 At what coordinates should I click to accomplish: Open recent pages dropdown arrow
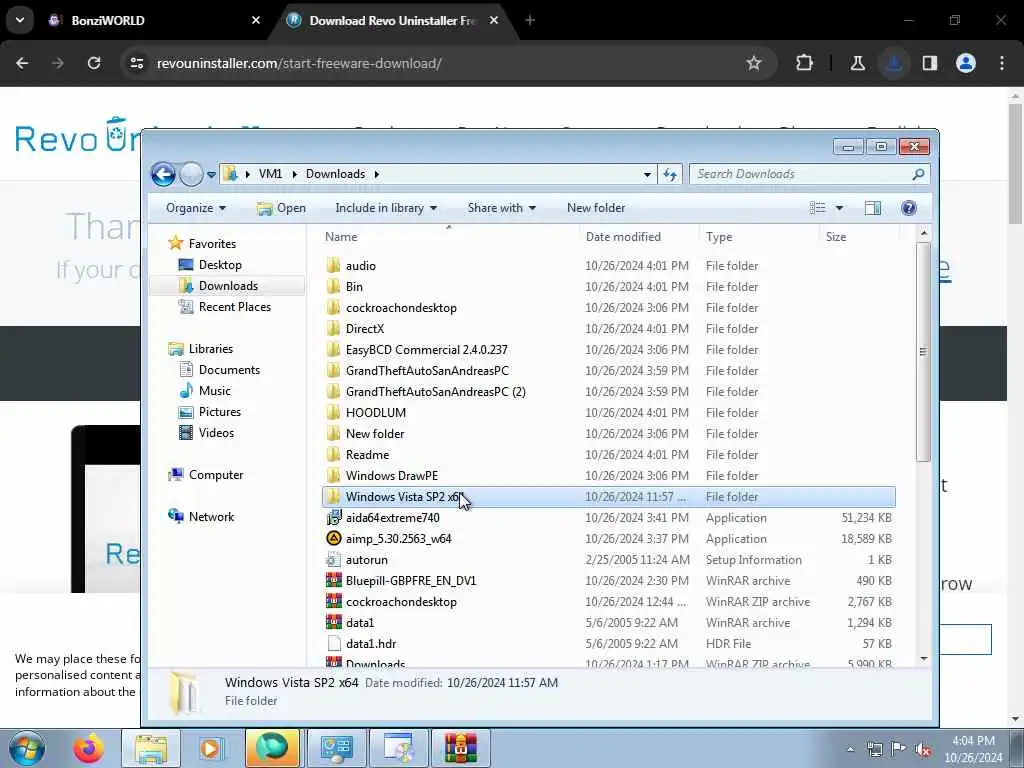tap(212, 175)
